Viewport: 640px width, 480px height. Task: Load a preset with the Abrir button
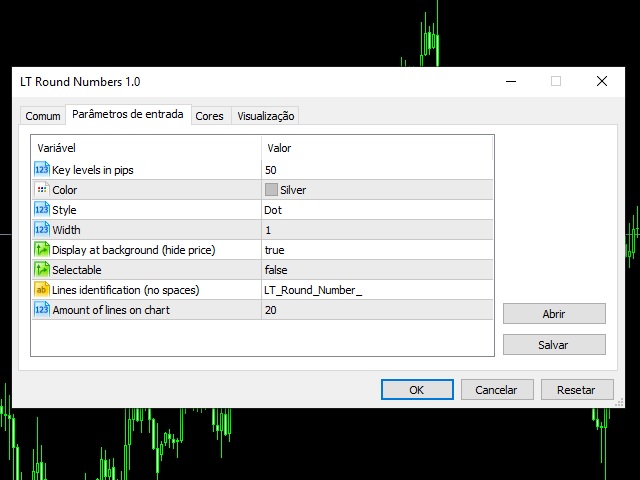coord(554,313)
